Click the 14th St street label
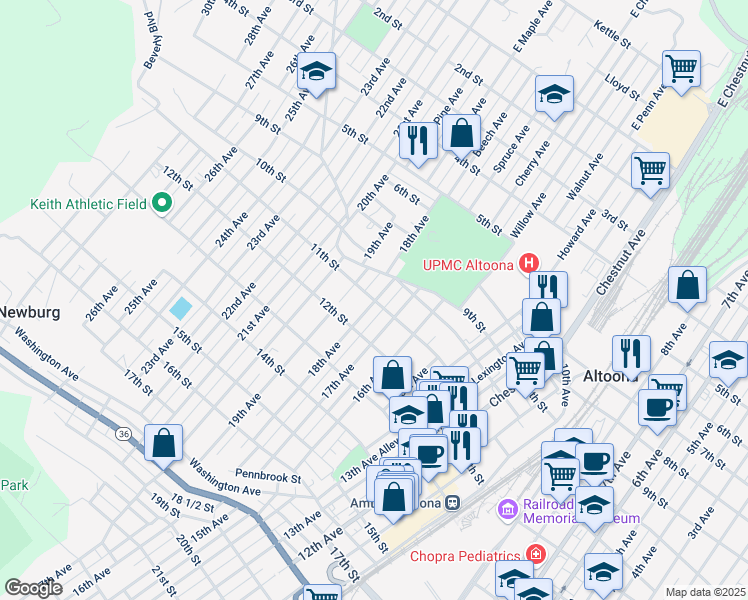 [x=270, y=362]
